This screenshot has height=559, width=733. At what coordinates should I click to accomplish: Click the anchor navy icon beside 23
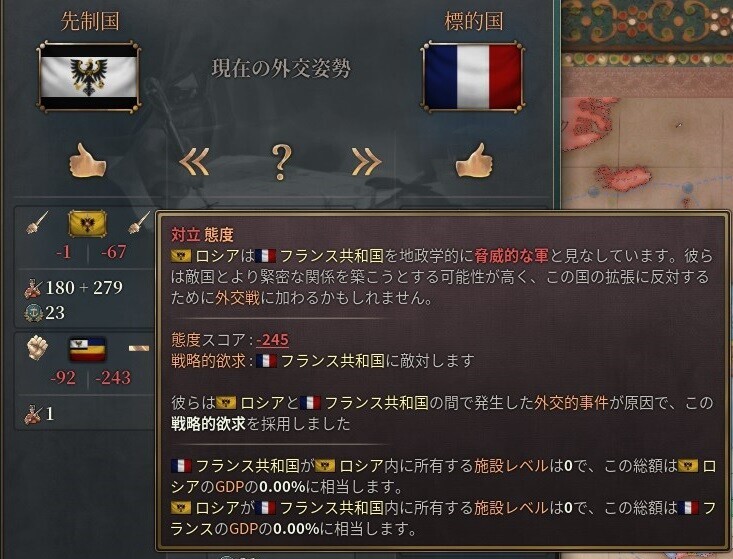[x=34, y=313]
